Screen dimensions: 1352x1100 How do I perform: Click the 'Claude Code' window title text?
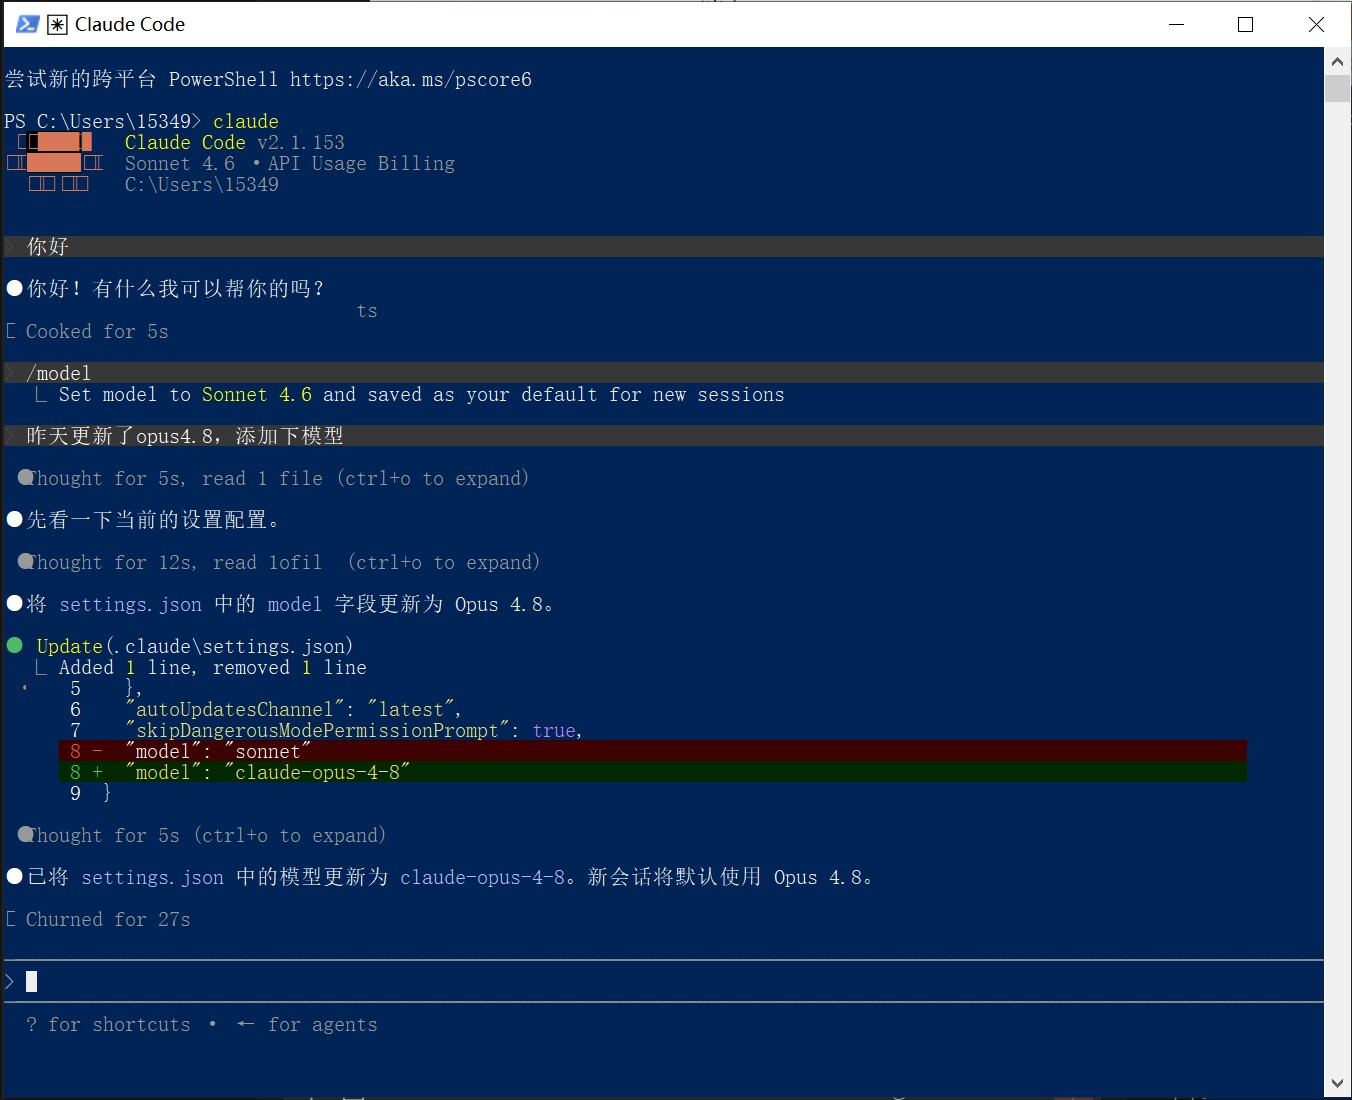click(x=130, y=24)
